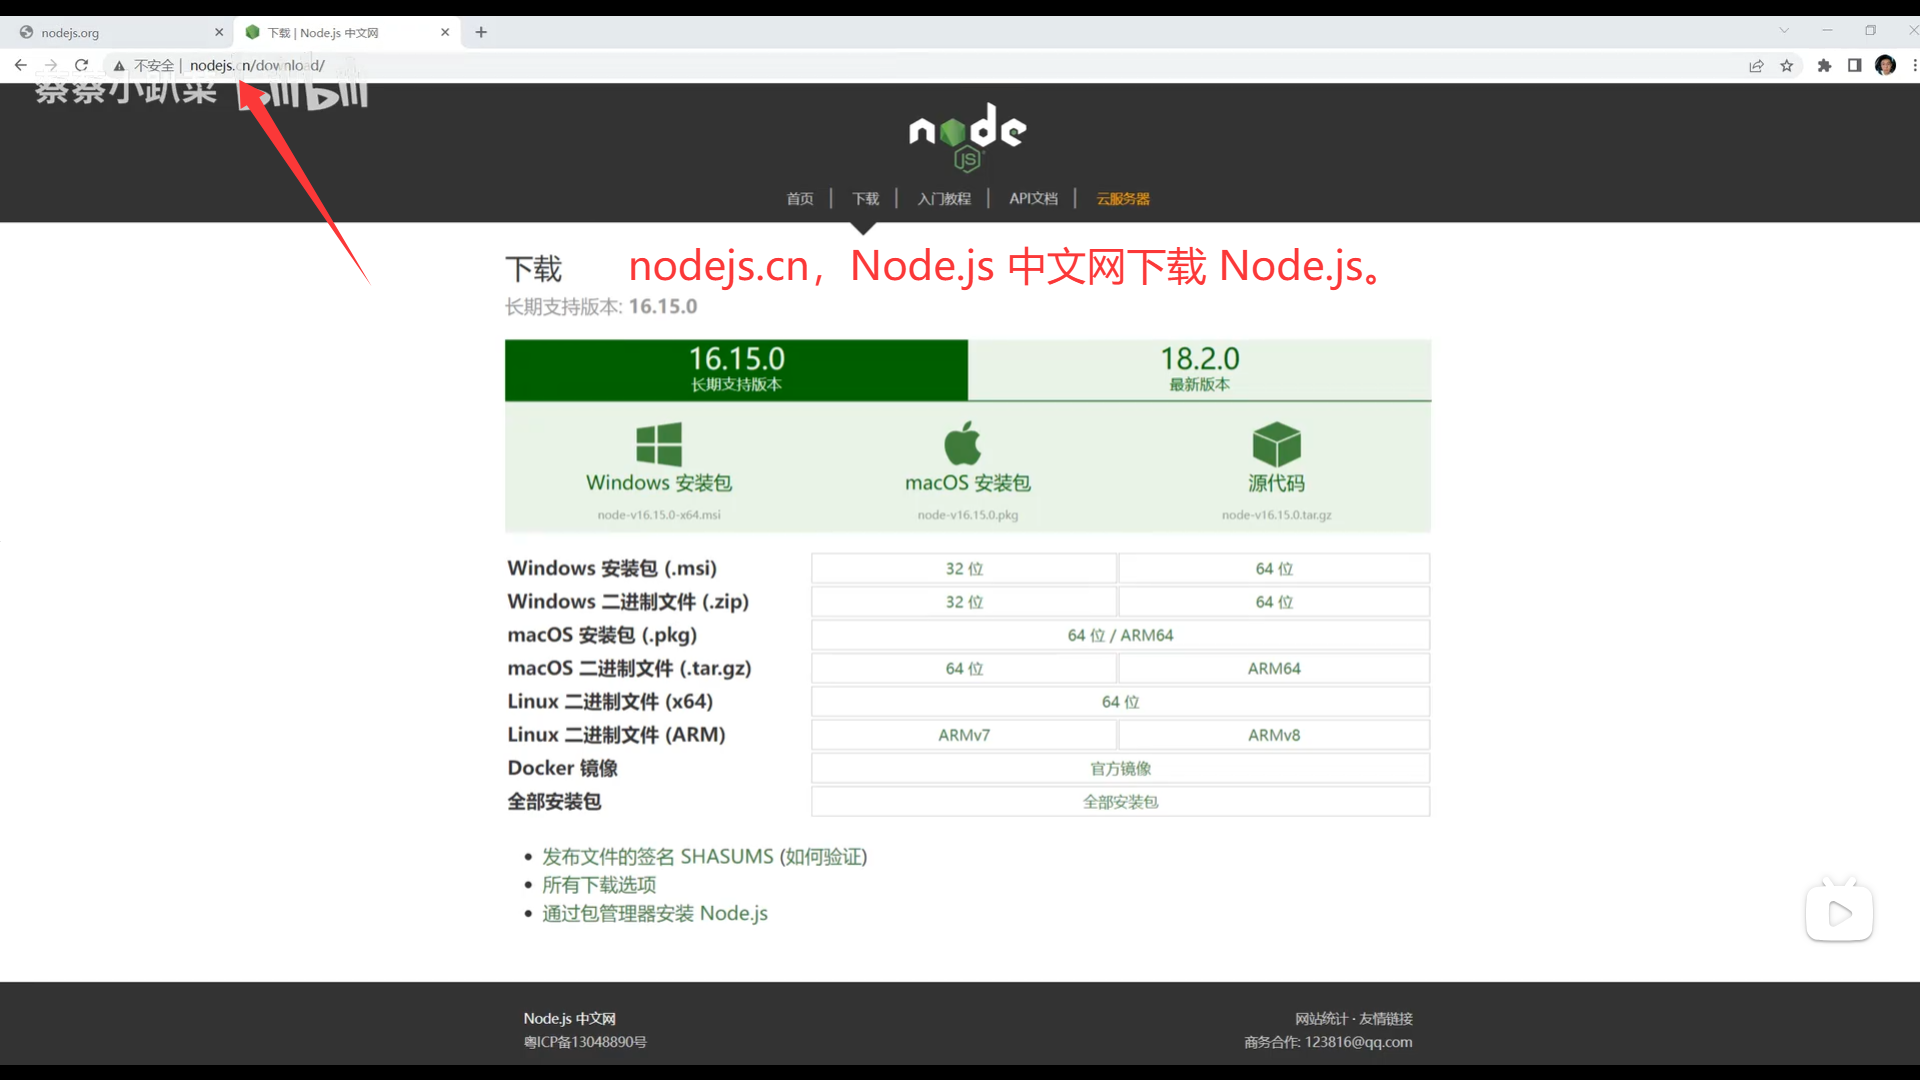Click the Windows installer logo icon
Image resolution: width=1920 pixels, height=1080 pixels.
coord(659,444)
